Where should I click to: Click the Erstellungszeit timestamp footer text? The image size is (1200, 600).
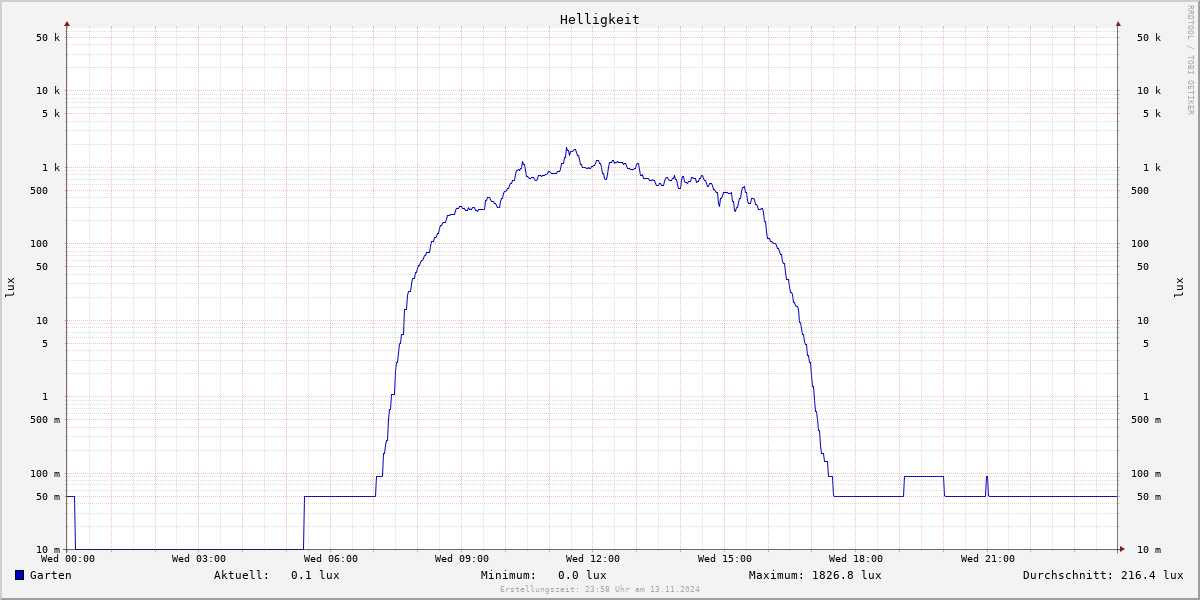pyautogui.click(x=600, y=589)
